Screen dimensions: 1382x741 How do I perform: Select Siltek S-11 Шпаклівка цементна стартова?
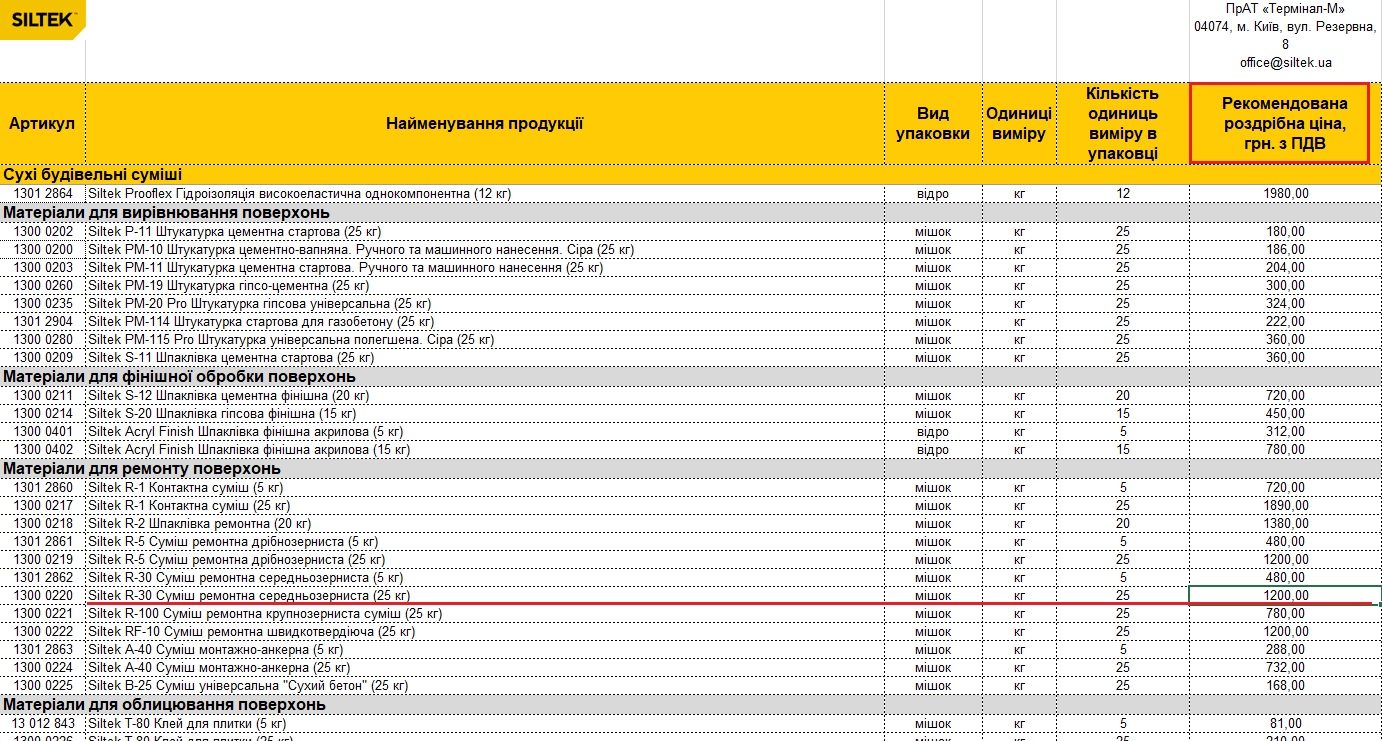click(x=485, y=357)
